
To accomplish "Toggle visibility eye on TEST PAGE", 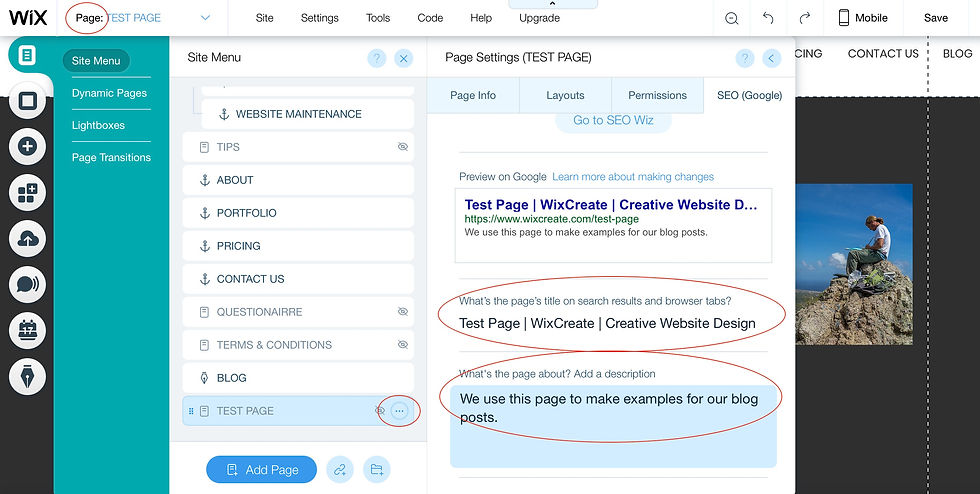I will click(380, 411).
